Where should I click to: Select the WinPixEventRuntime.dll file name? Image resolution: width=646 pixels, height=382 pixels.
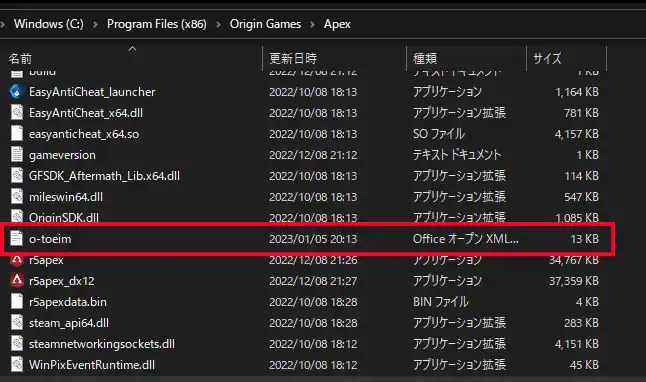click(x=92, y=365)
